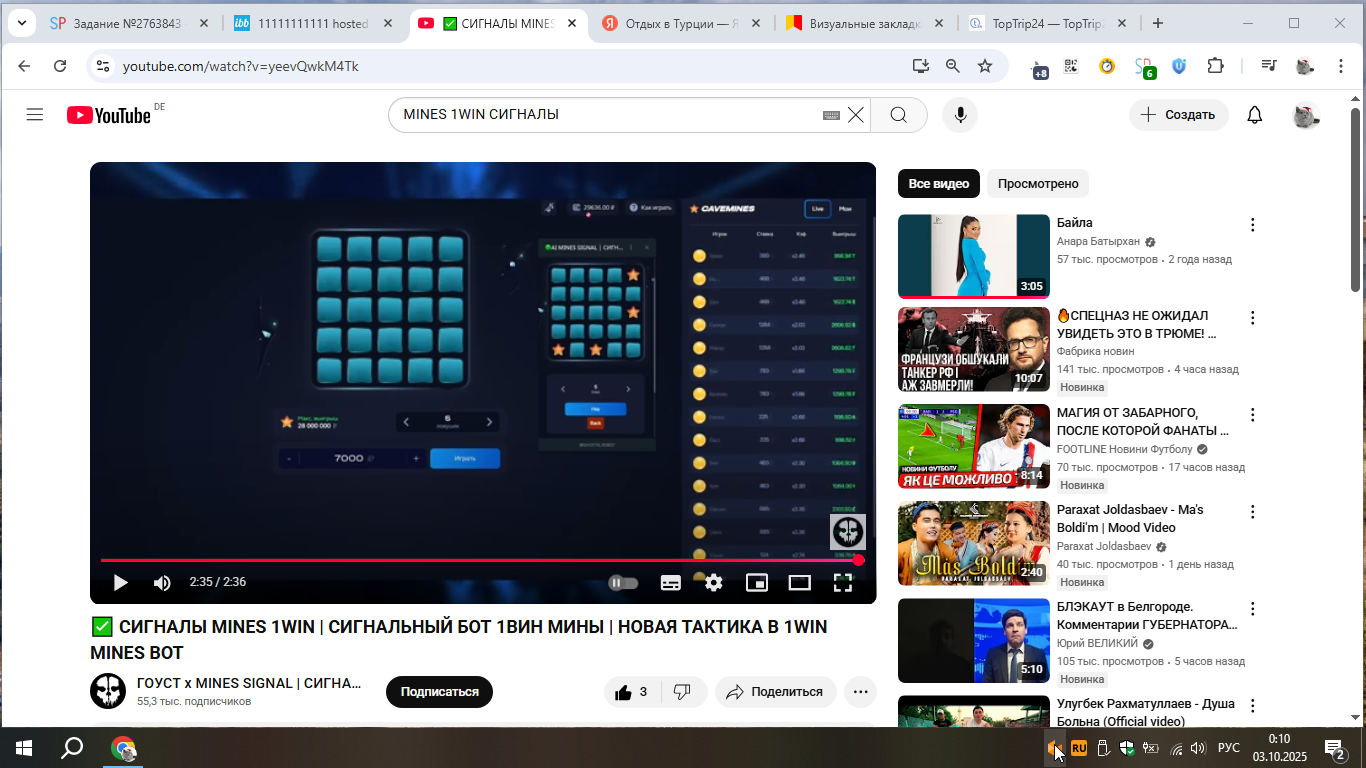This screenshot has width=1366, height=768.
Task: Enter fullscreen mode
Action: (x=843, y=582)
